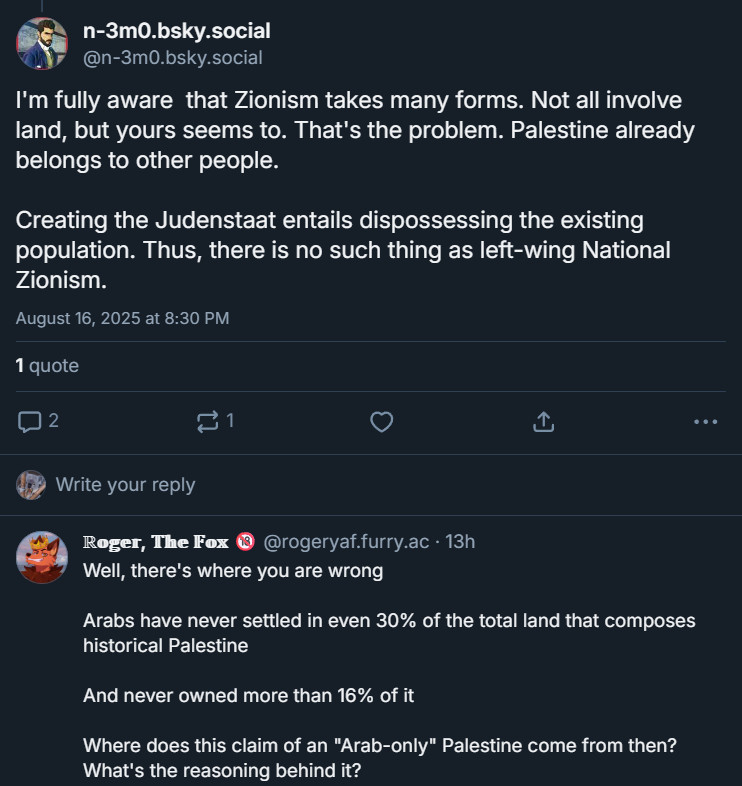Click the 13h timestamp on the reply
742x786 pixels.
460,542
